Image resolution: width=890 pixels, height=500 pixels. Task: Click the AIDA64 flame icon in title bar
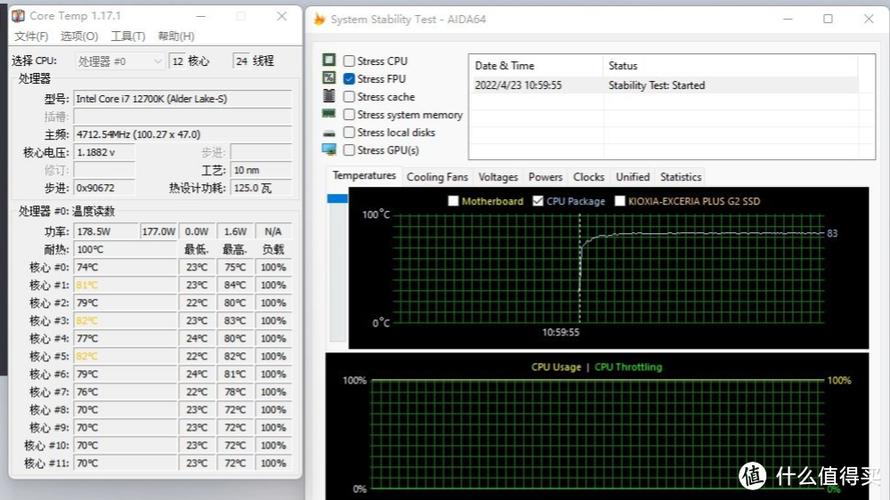click(319, 19)
